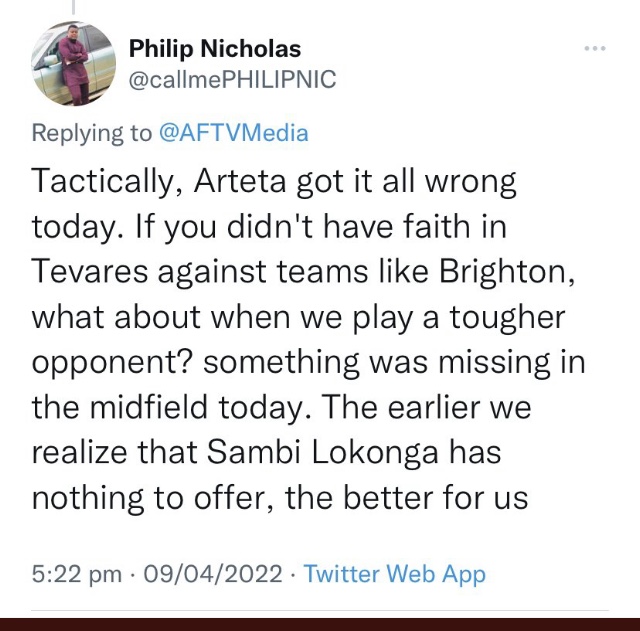Visit the @AFTVMedia mention link
This screenshot has width=640, height=631.
coord(233,133)
